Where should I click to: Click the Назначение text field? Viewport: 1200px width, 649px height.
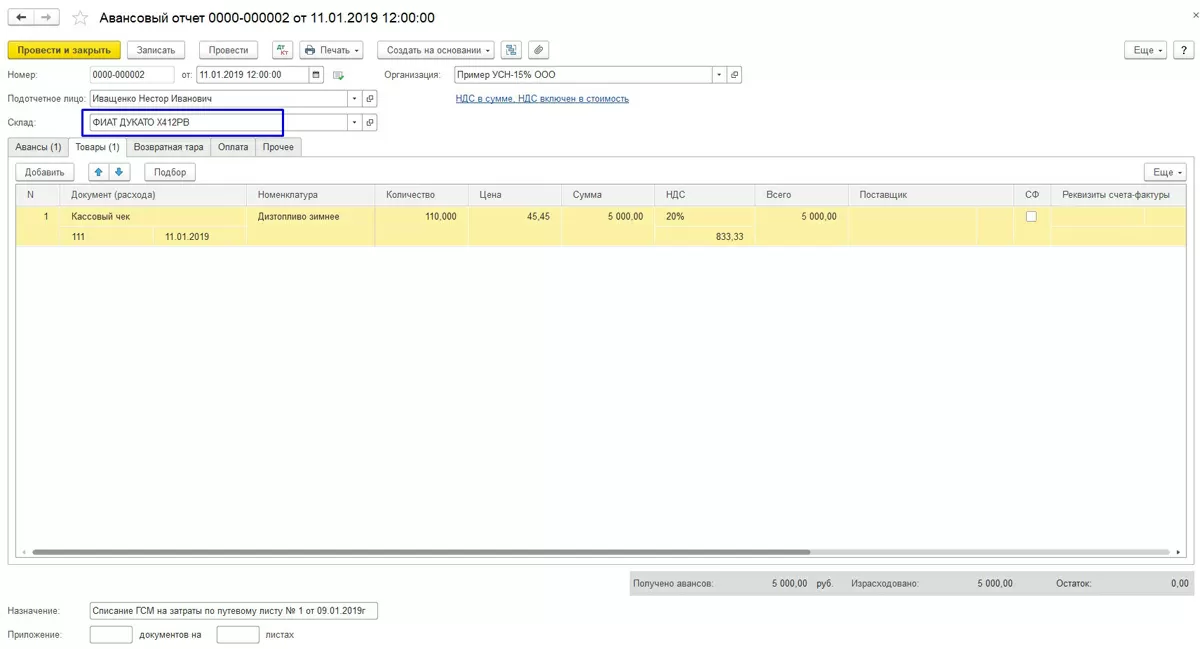pyautogui.click(x=234, y=610)
